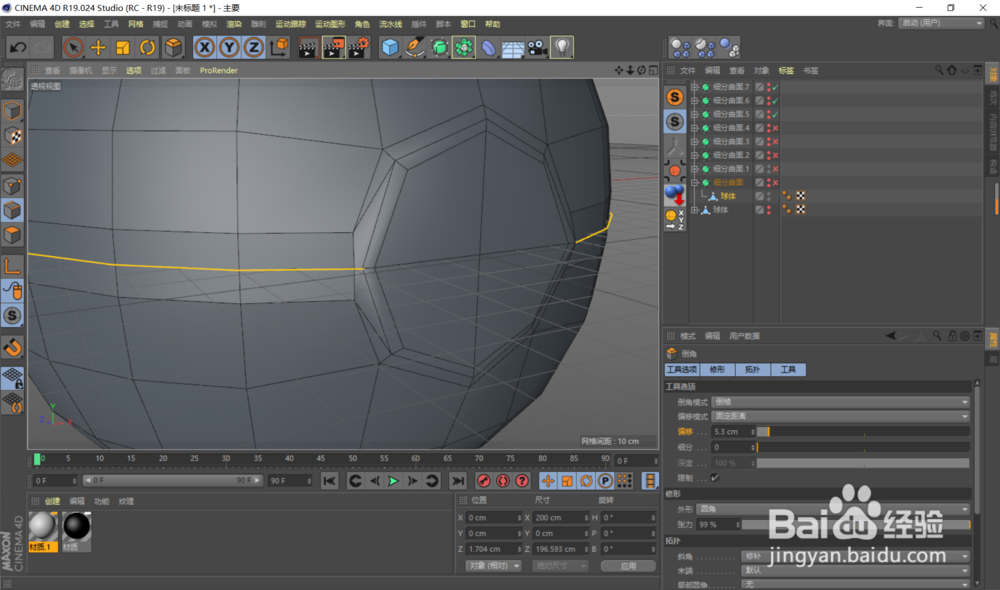The width and height of the screenshot is (1000, 590).
Task: Open Render Settings gear icon
Action: [x=359, y=47]
